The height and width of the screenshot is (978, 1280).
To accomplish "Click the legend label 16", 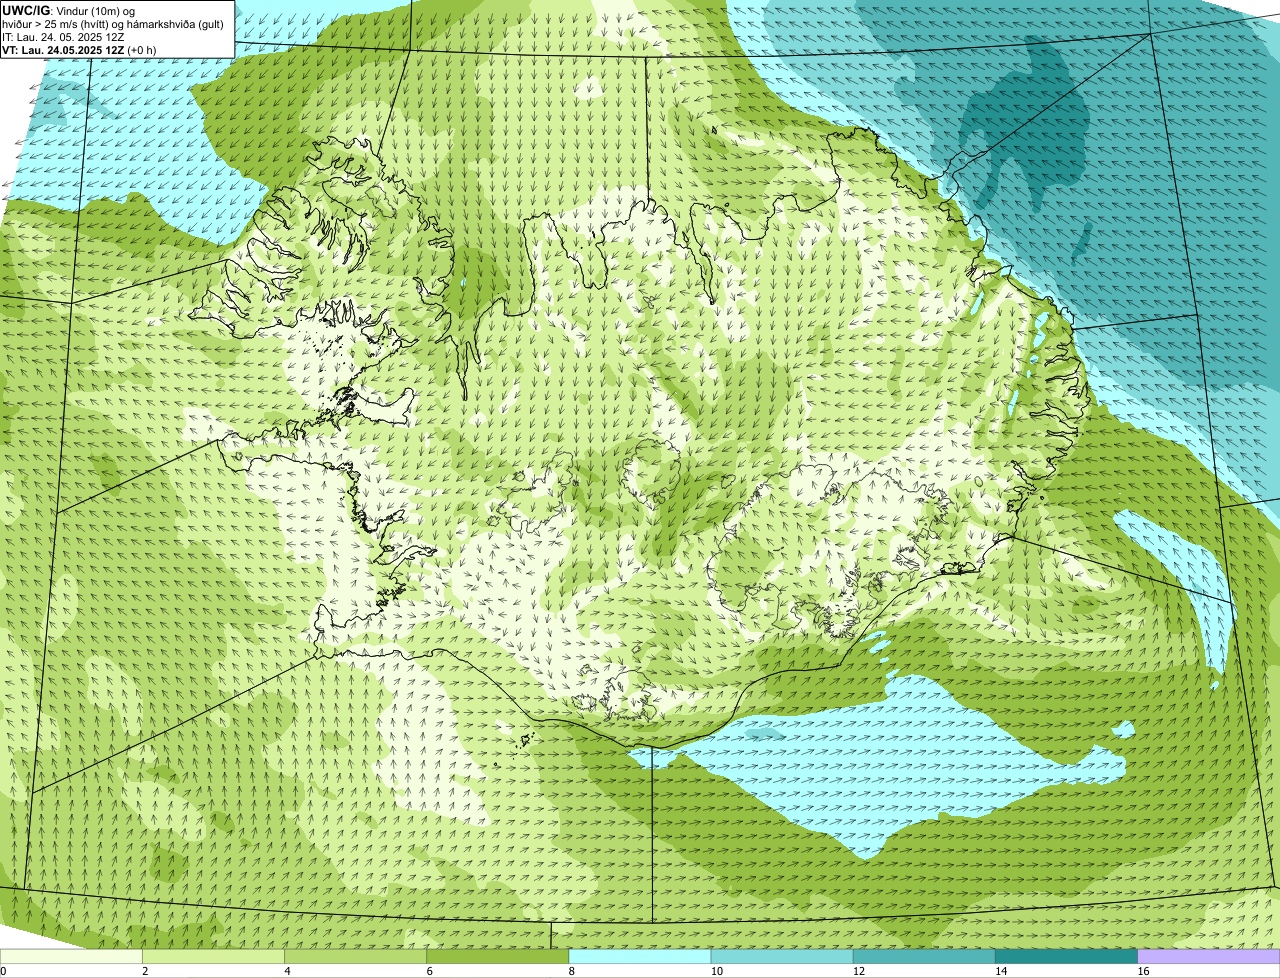I will tap(1143, 971).
